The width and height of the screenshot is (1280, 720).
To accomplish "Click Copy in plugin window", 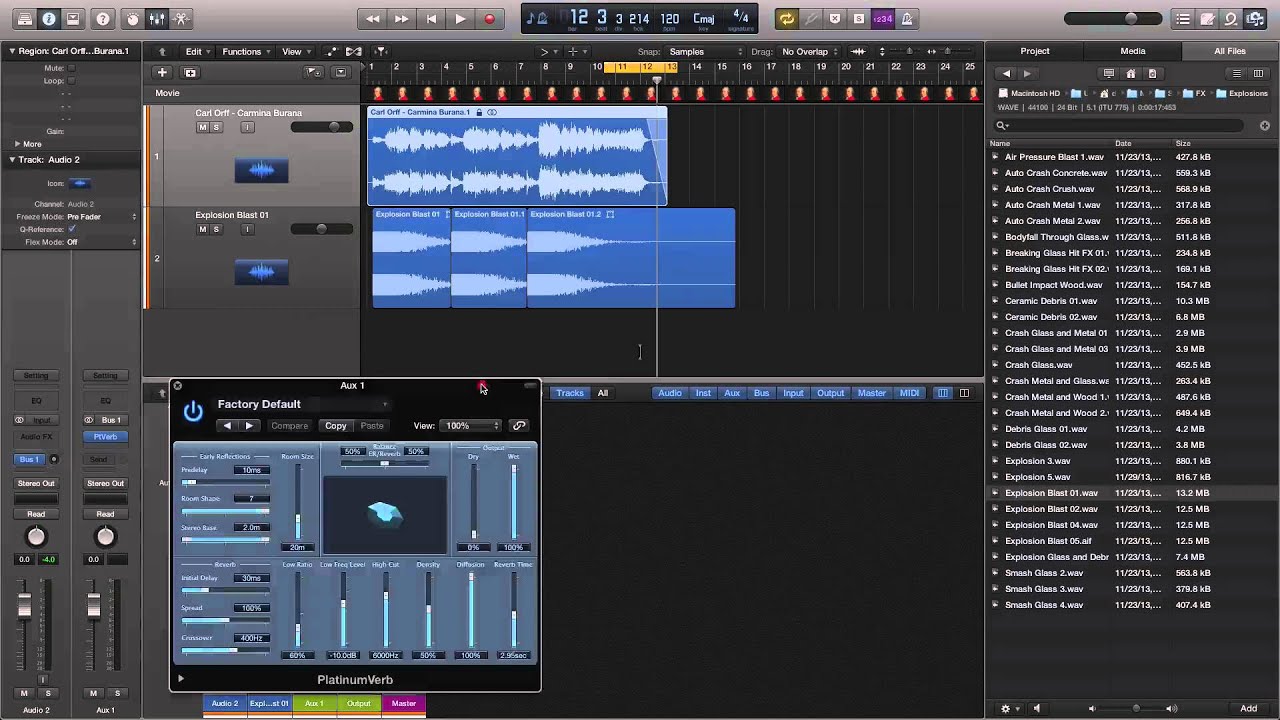I will click(x=335, y=426).
